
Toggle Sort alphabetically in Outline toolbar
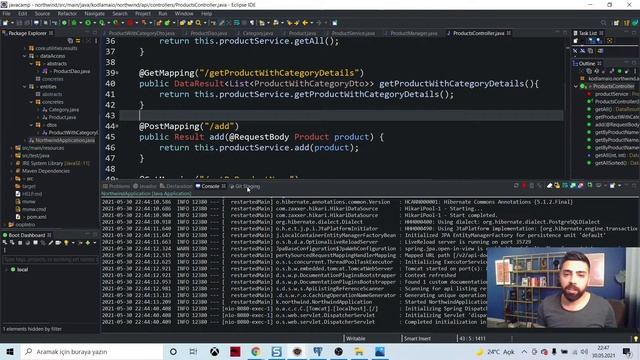(x=596, y=71)
